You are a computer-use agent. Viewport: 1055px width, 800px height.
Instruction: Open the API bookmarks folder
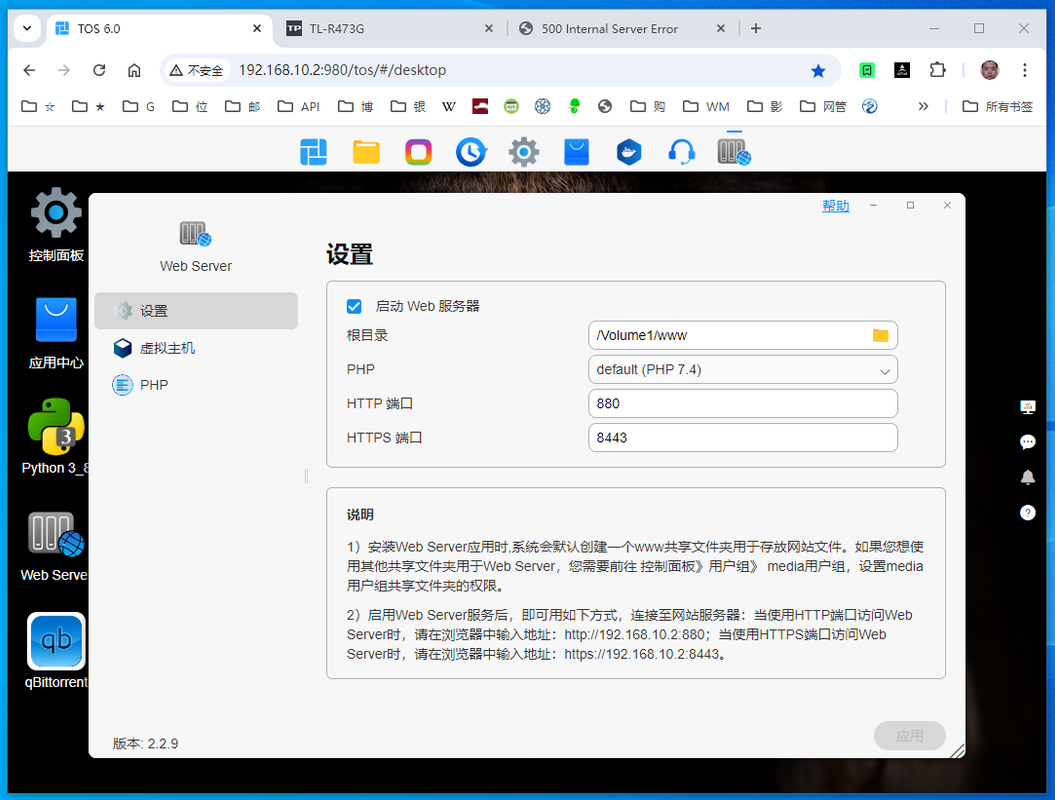pos(299,106)
